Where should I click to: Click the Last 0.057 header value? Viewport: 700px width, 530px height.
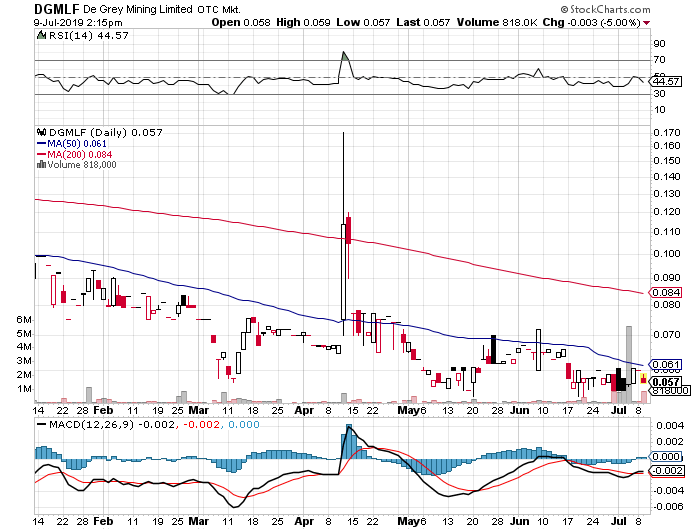tap(423, 22)
